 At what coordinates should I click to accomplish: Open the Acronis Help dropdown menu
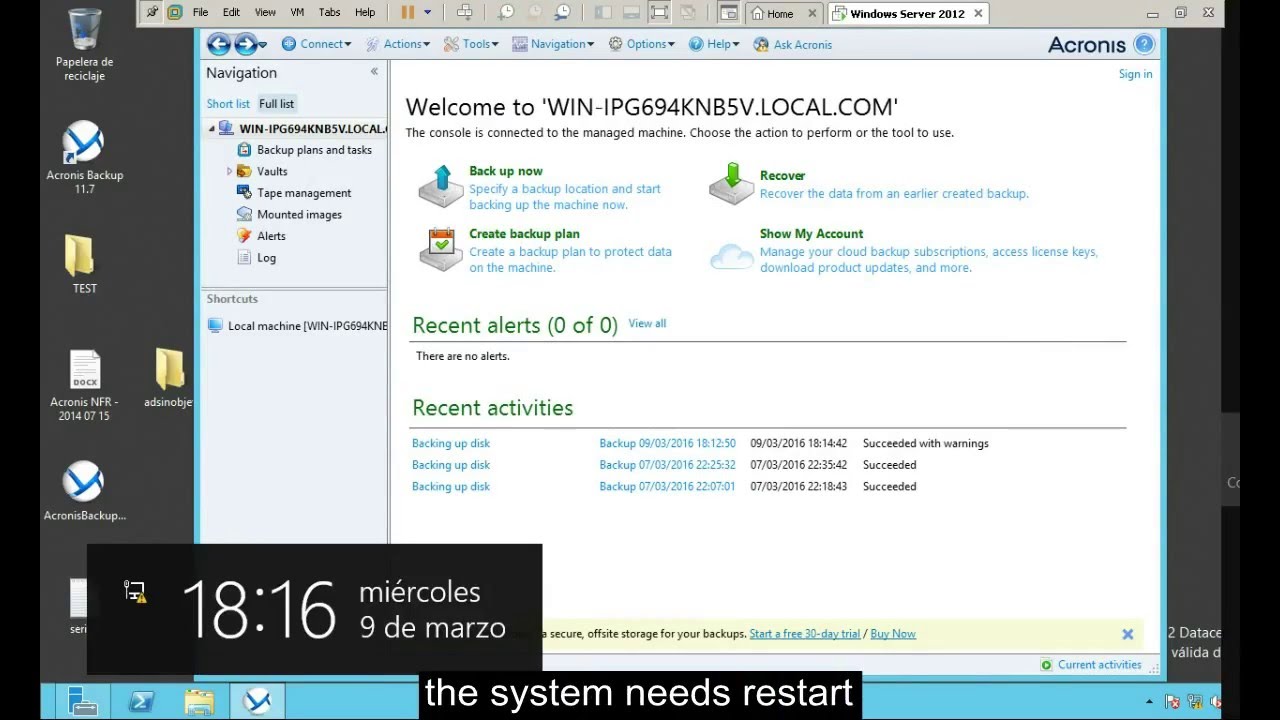click(x=714, y=44)
